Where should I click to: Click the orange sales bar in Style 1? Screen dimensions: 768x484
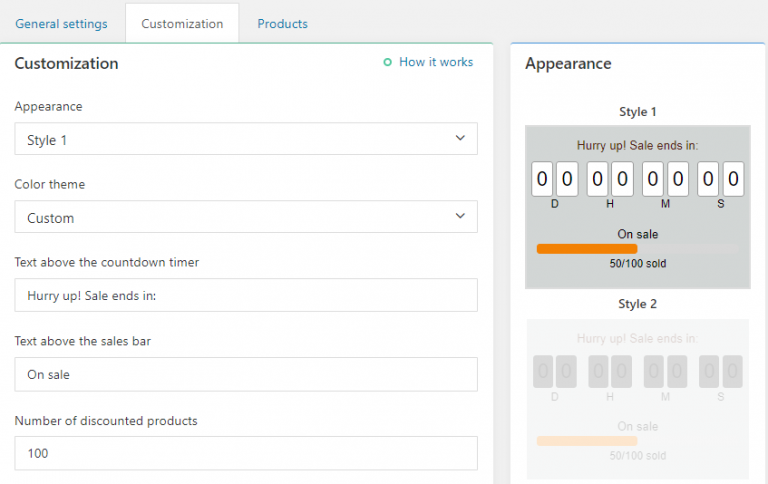tap(587, 249)
